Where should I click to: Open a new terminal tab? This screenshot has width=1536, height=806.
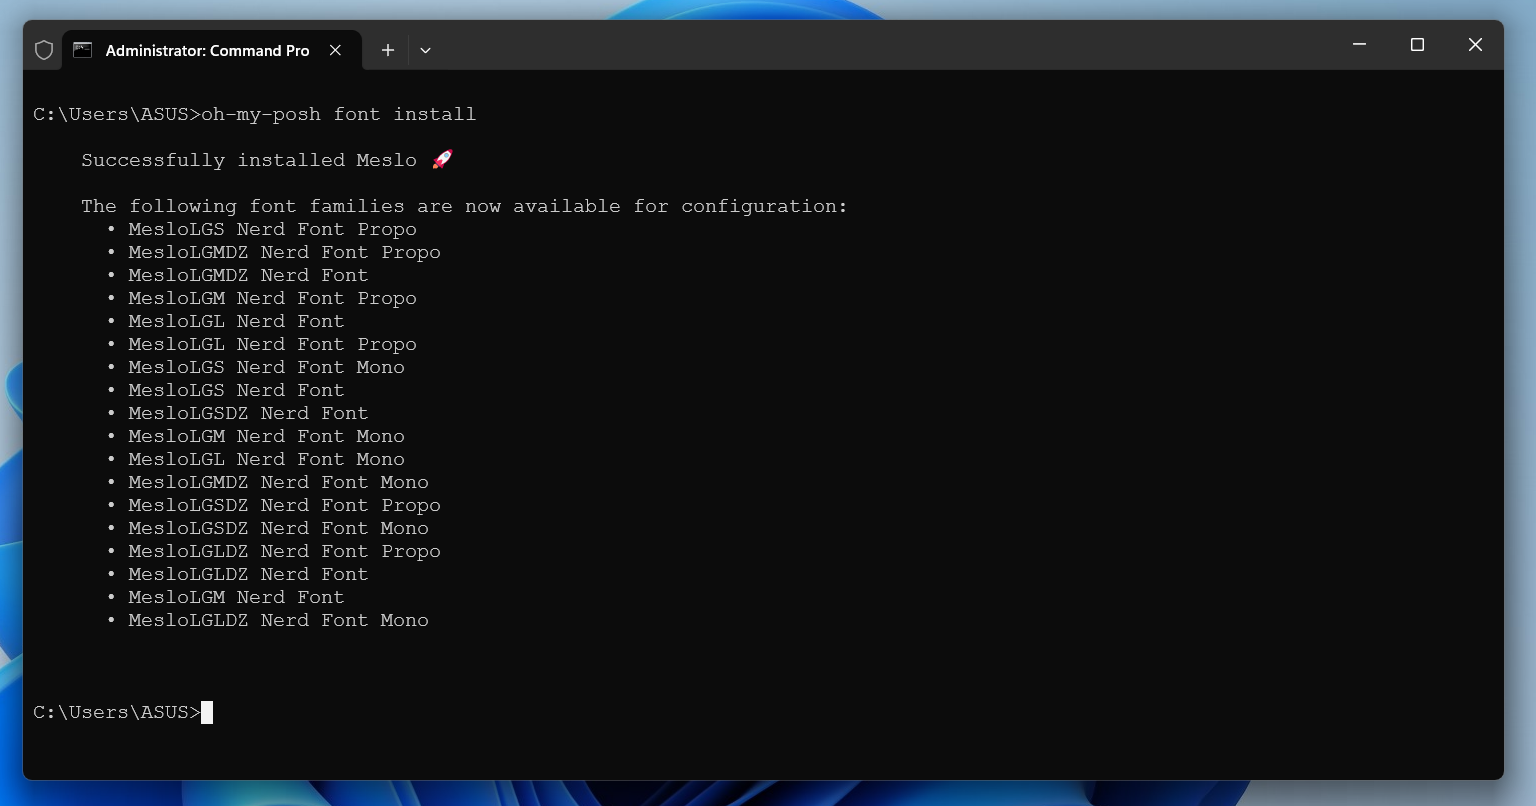(388, 50)
